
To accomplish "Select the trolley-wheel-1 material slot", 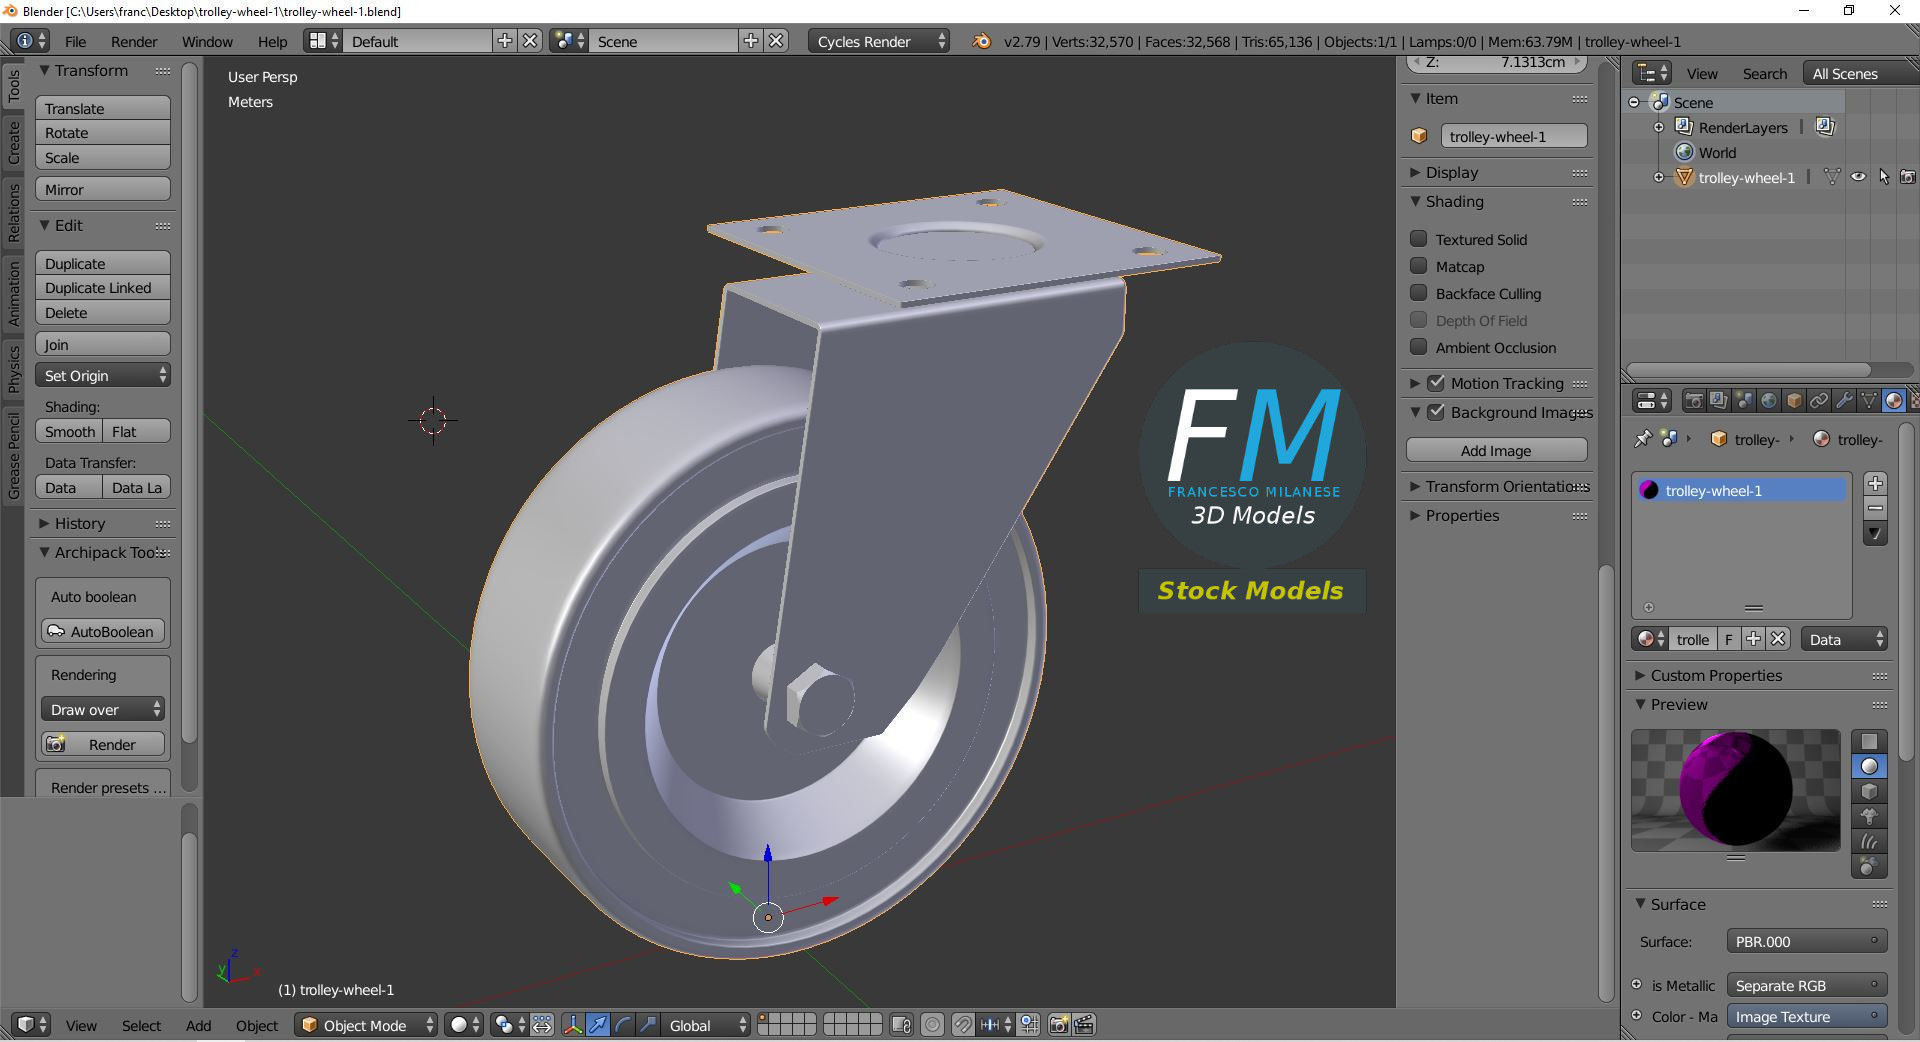I will (1741, 490).
